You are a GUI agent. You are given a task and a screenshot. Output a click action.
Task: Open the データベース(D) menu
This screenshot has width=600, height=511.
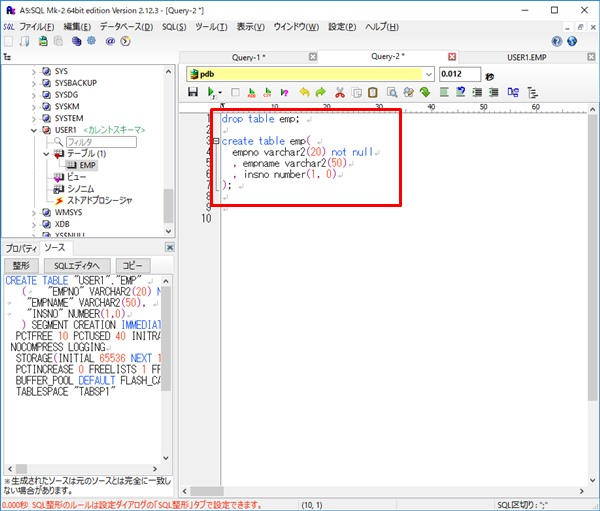click(x=126, y=27)
